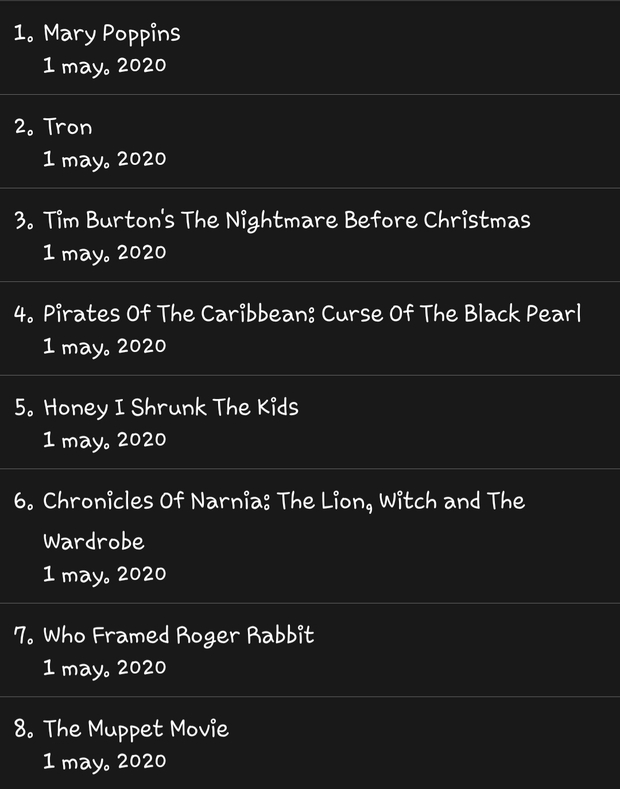Screen dimensions: 620x789
Task: Open Tim Burton's The Nightmare Before Christmas
Action: [x=287, y=220]
